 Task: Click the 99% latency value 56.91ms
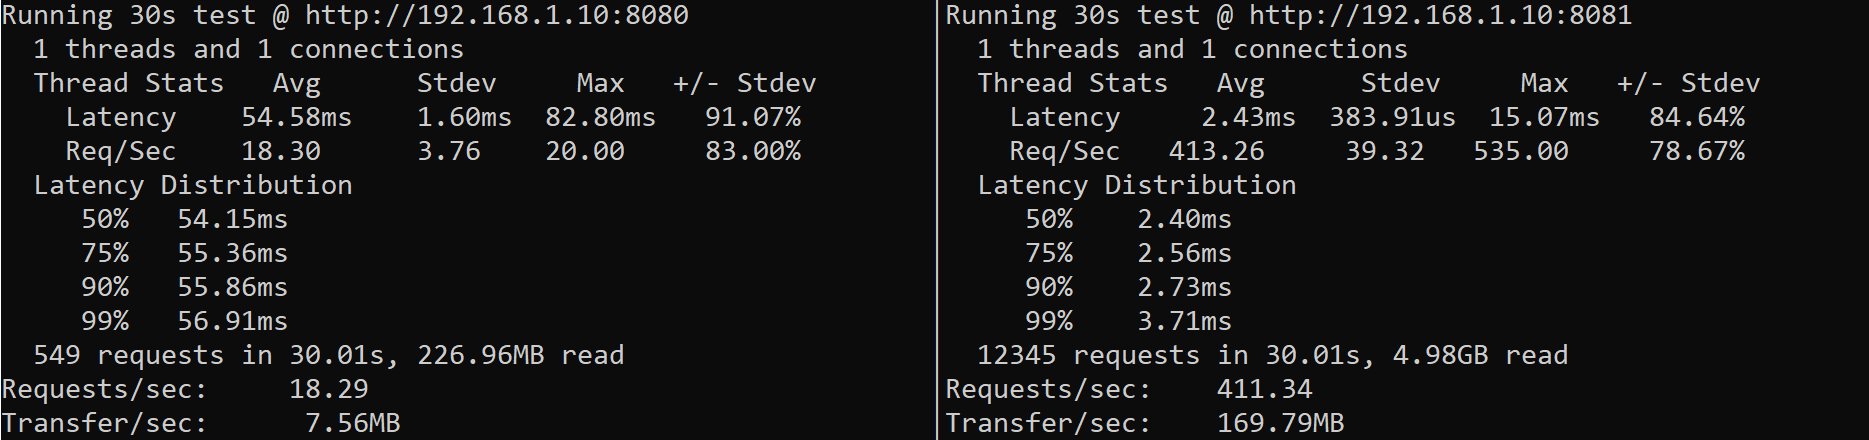click(x=233, y=322)
